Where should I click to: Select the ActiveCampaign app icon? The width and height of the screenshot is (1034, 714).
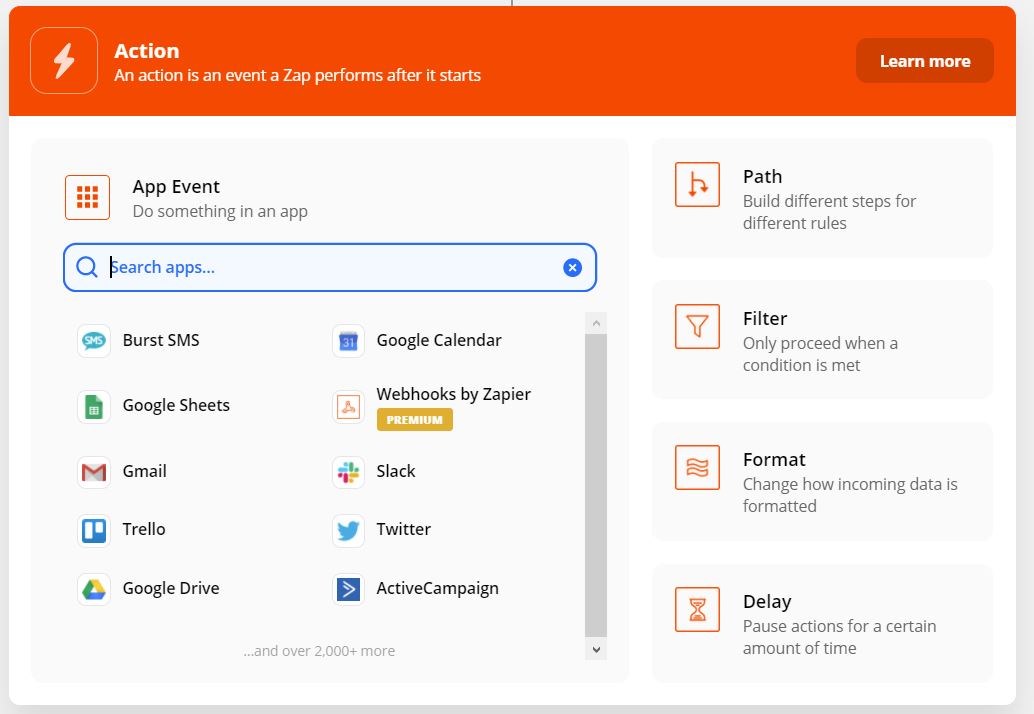(348, 589)
